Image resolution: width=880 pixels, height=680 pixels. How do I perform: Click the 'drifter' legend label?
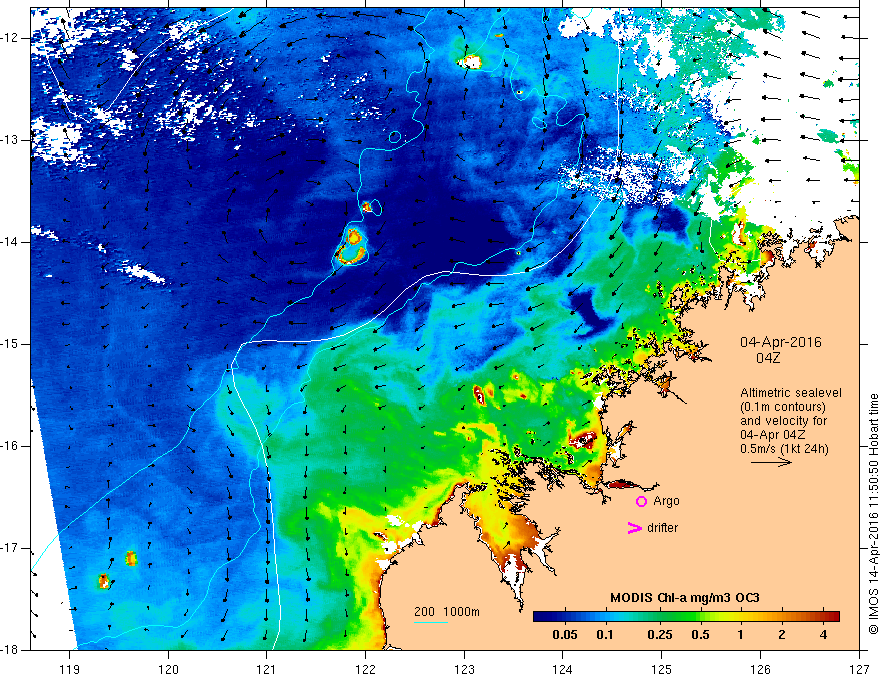click(662, 528)
